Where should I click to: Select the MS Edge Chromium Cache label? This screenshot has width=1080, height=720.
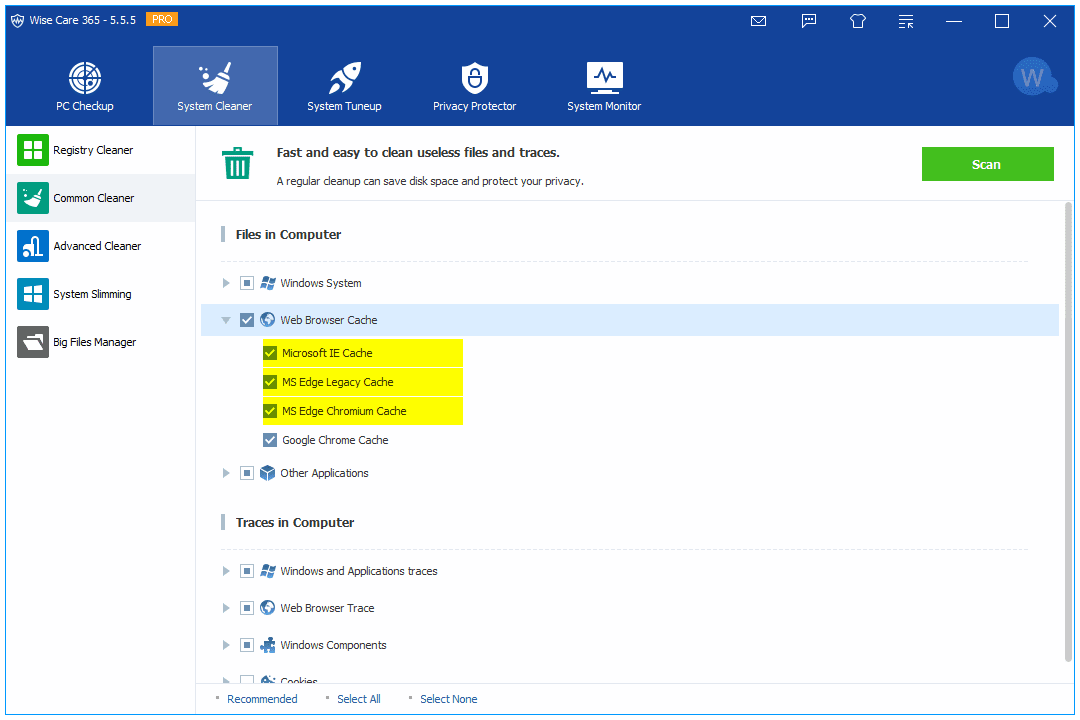pos(344,411)
